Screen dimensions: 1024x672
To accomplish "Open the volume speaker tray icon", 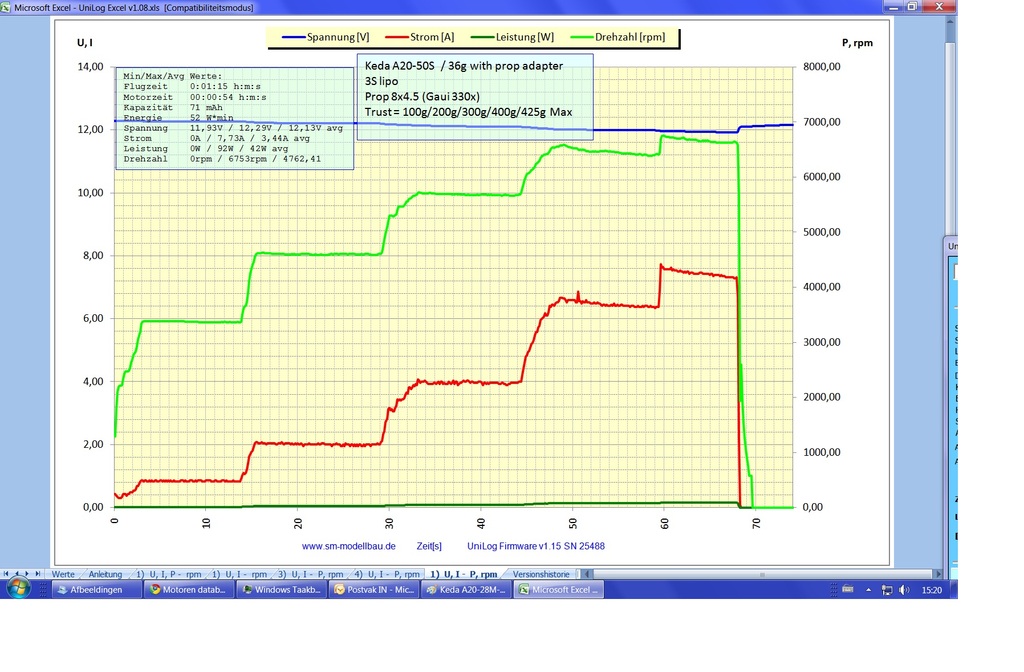I will coord(904,590).
